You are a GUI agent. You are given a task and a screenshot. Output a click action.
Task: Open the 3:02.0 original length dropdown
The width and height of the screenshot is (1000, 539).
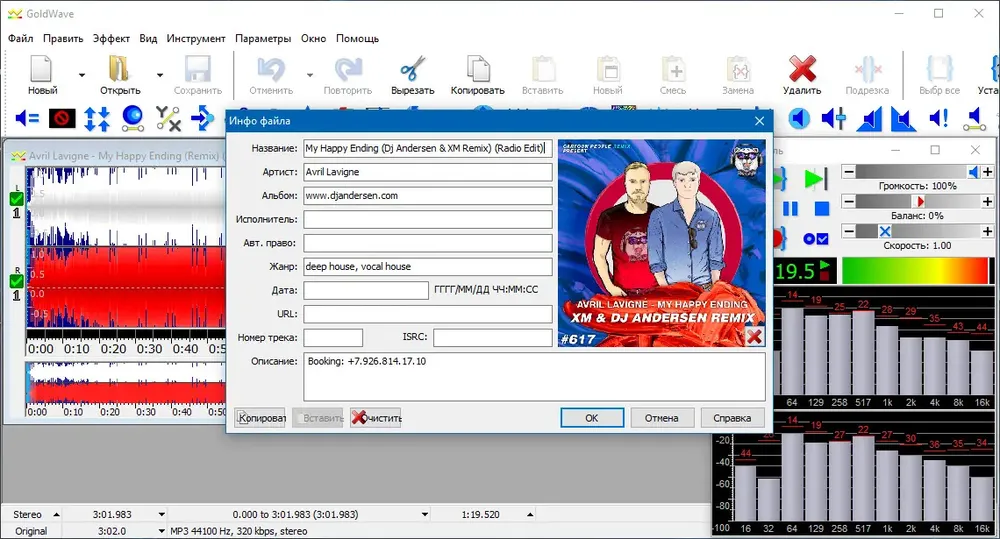(x=161, y=531)
